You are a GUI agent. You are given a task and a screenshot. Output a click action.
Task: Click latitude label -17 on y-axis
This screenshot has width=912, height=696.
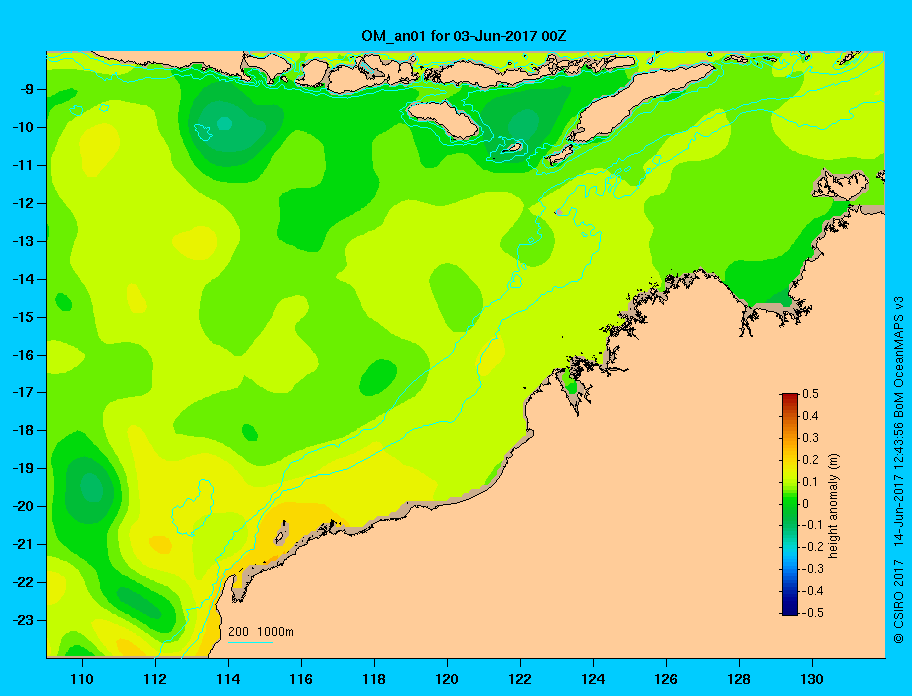tap(23, 392)
